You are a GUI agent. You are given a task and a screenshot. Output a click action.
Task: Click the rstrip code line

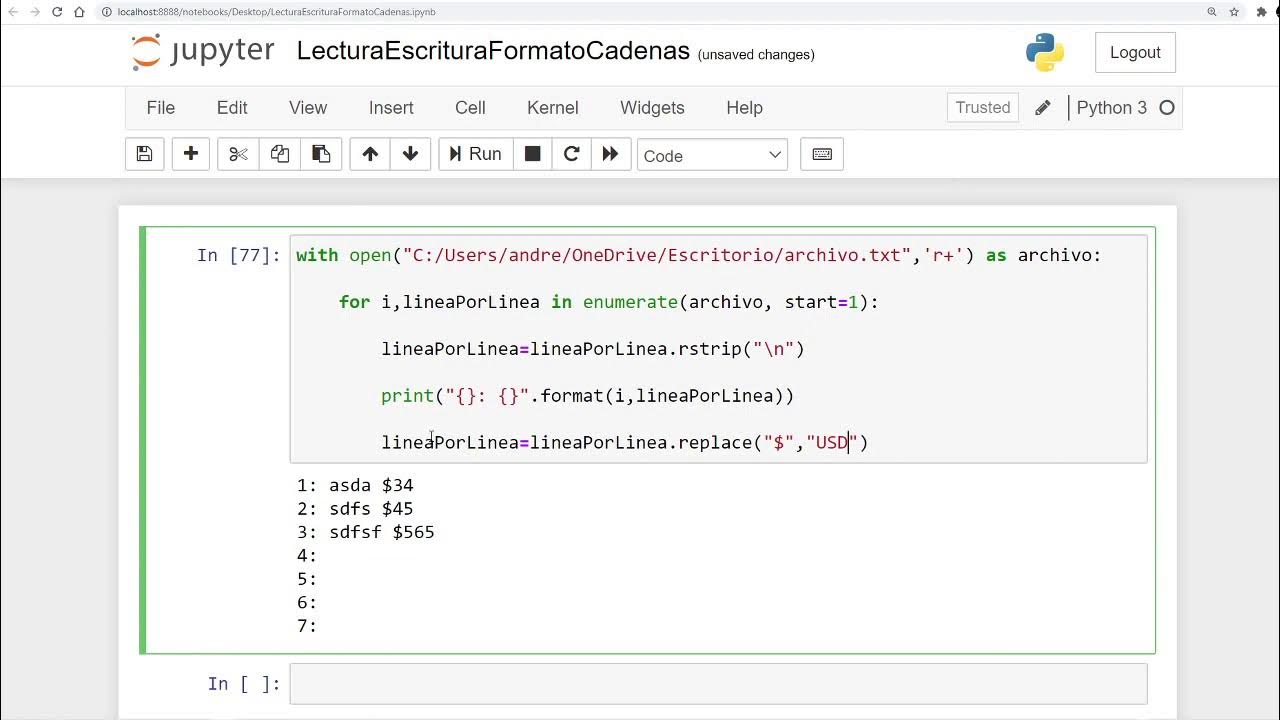(x=592, y=349)
